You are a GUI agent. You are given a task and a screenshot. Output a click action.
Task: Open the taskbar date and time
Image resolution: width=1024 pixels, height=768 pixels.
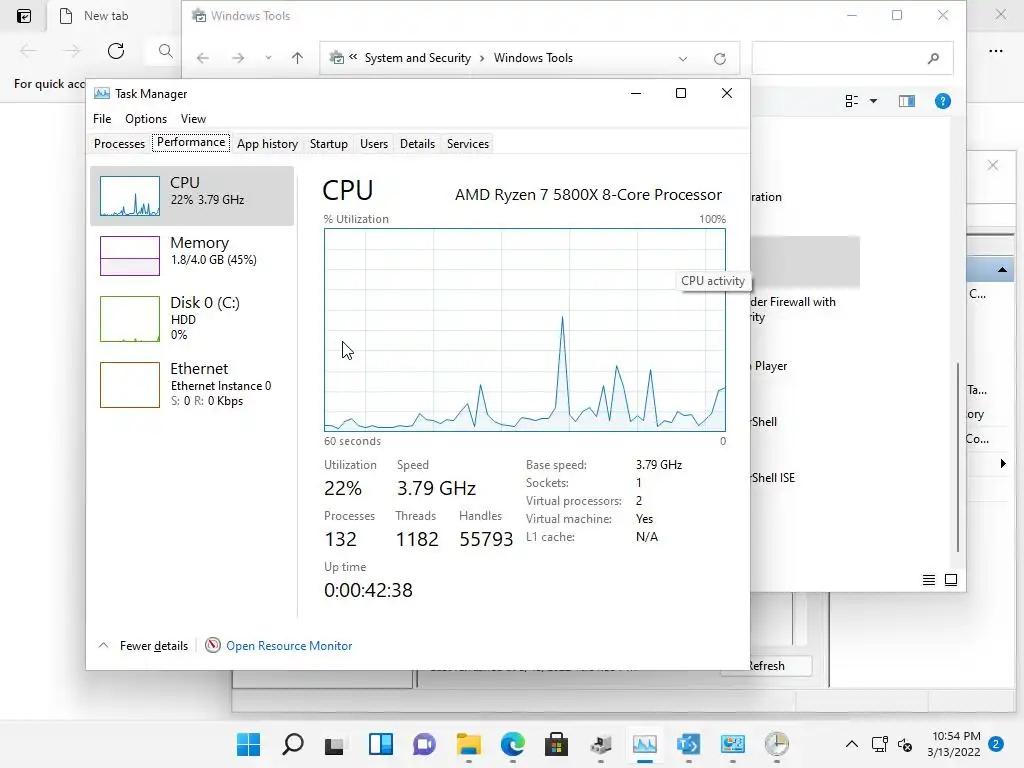pos(953,744)
